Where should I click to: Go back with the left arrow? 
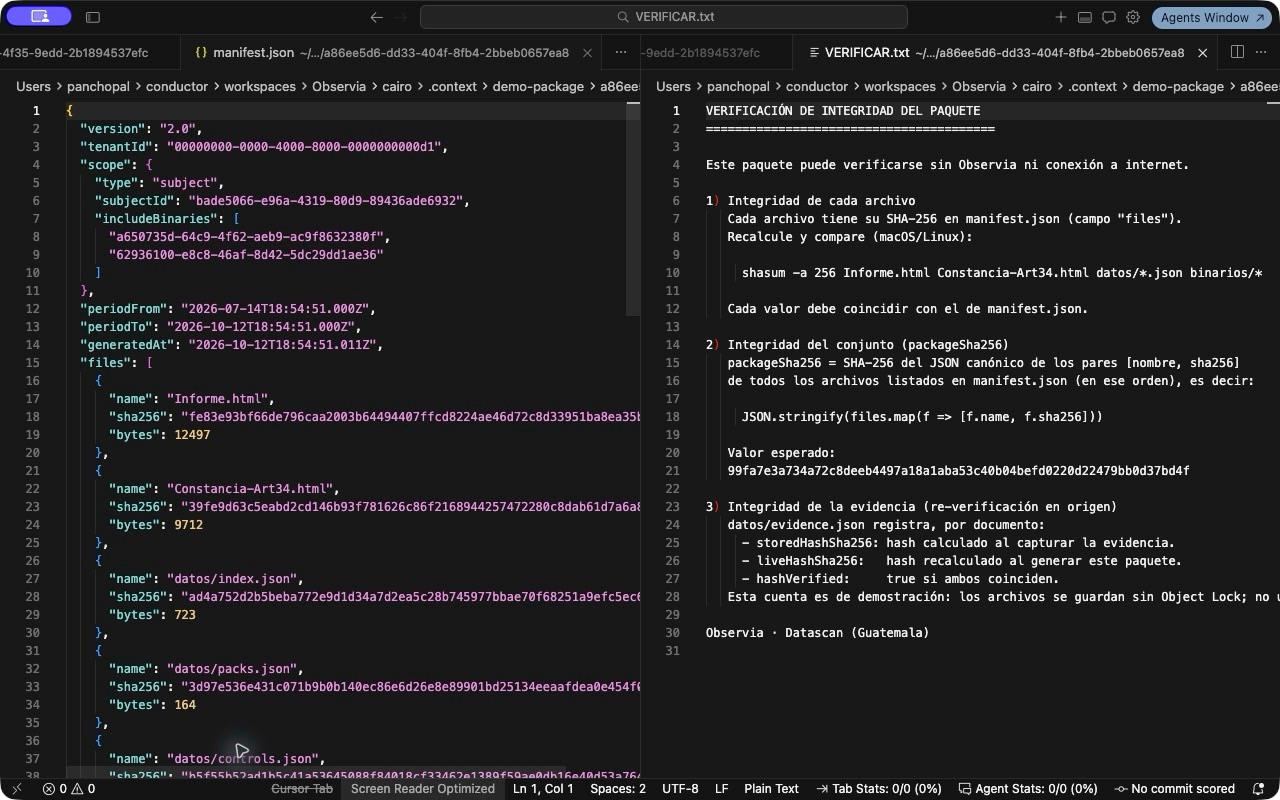click(377, 17)
